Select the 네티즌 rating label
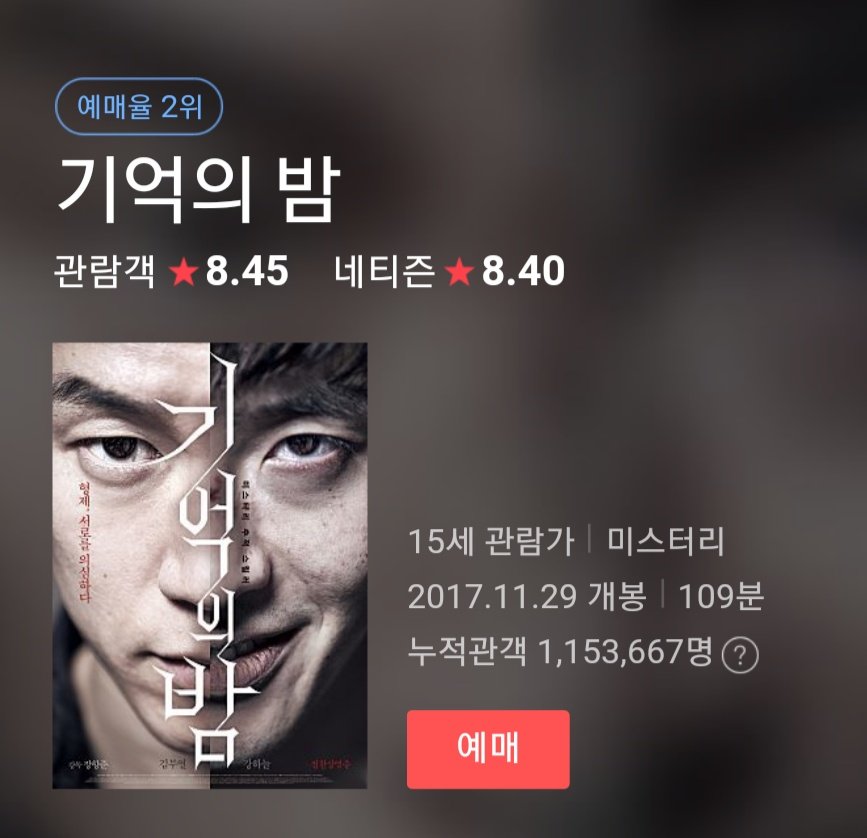 384,271
